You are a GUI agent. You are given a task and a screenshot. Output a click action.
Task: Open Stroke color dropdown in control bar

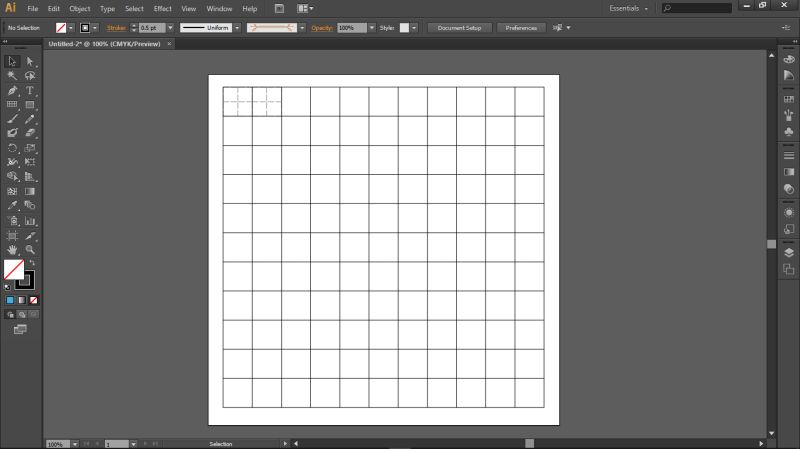[x=95, y=28]
